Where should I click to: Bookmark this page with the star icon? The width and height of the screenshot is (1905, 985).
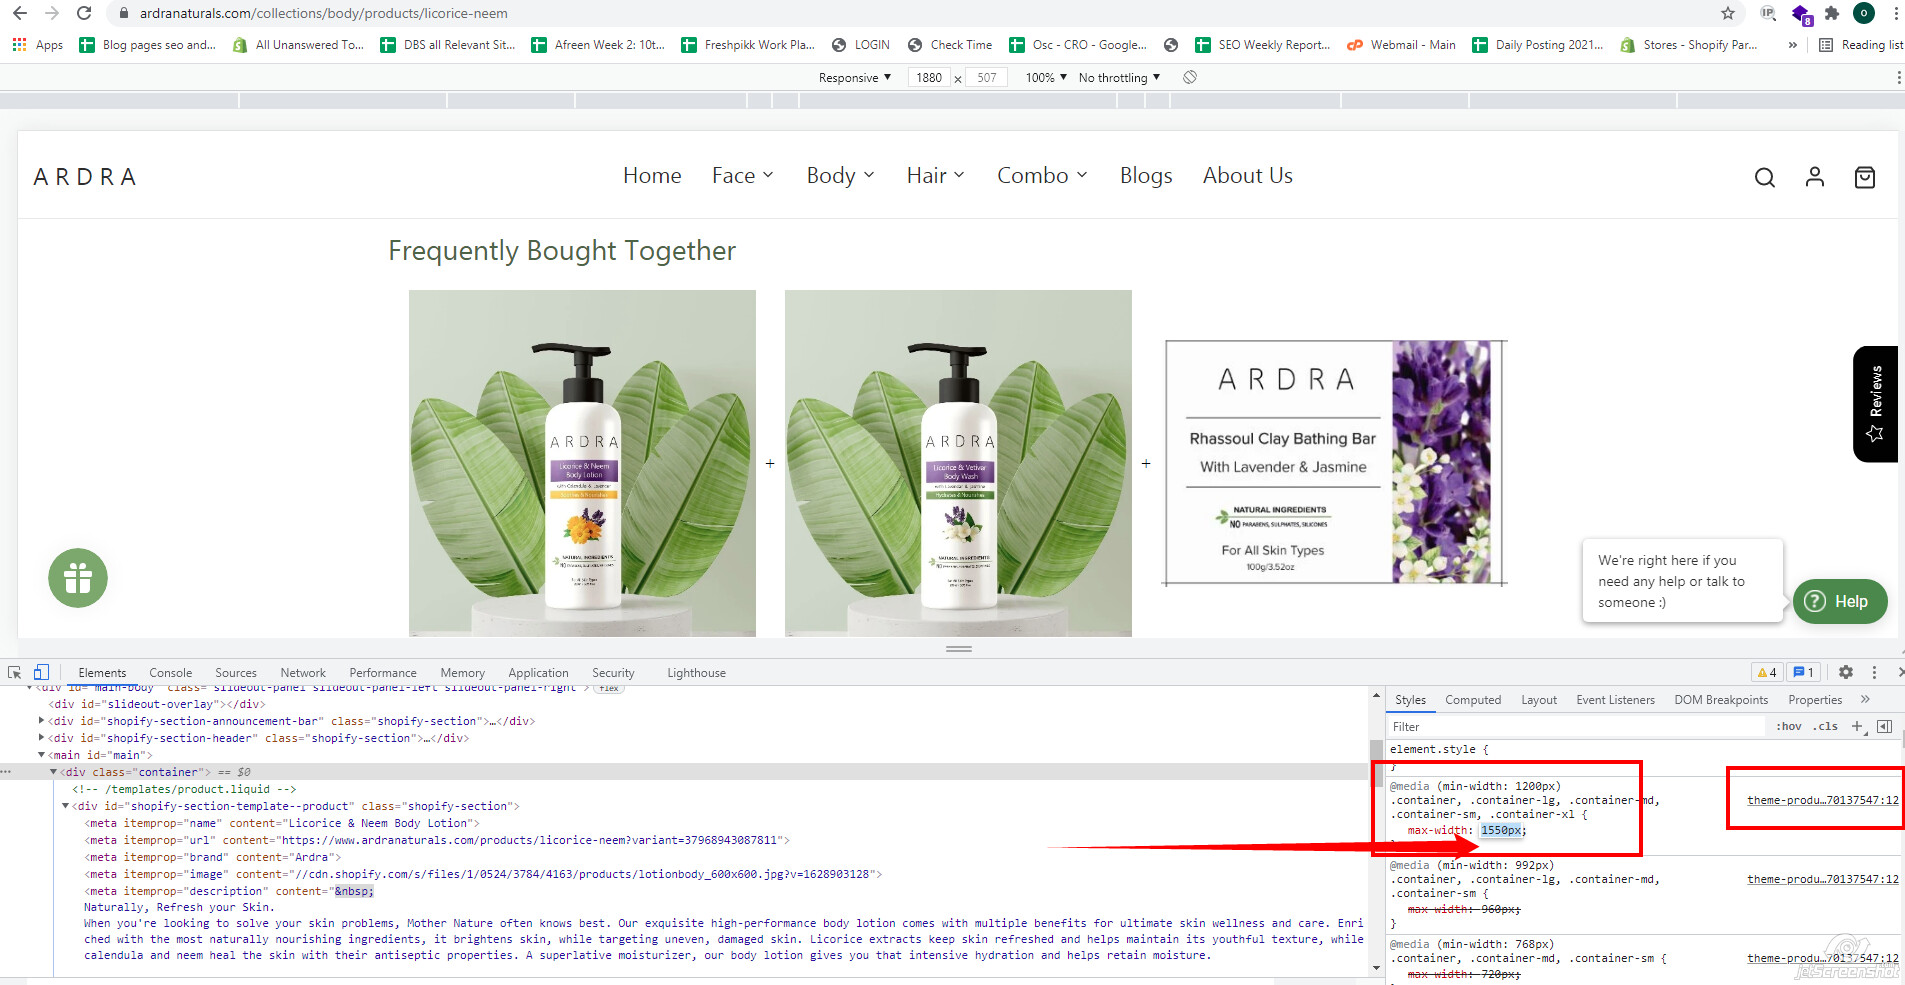click(x=1728, y=13)
